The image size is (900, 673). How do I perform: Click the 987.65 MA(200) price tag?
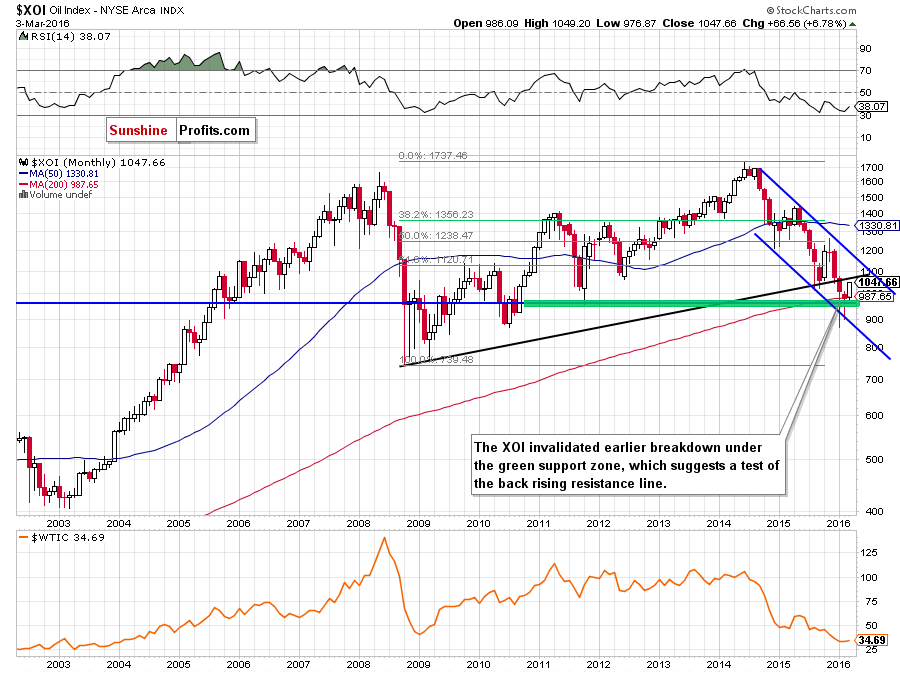click(875, 296)
